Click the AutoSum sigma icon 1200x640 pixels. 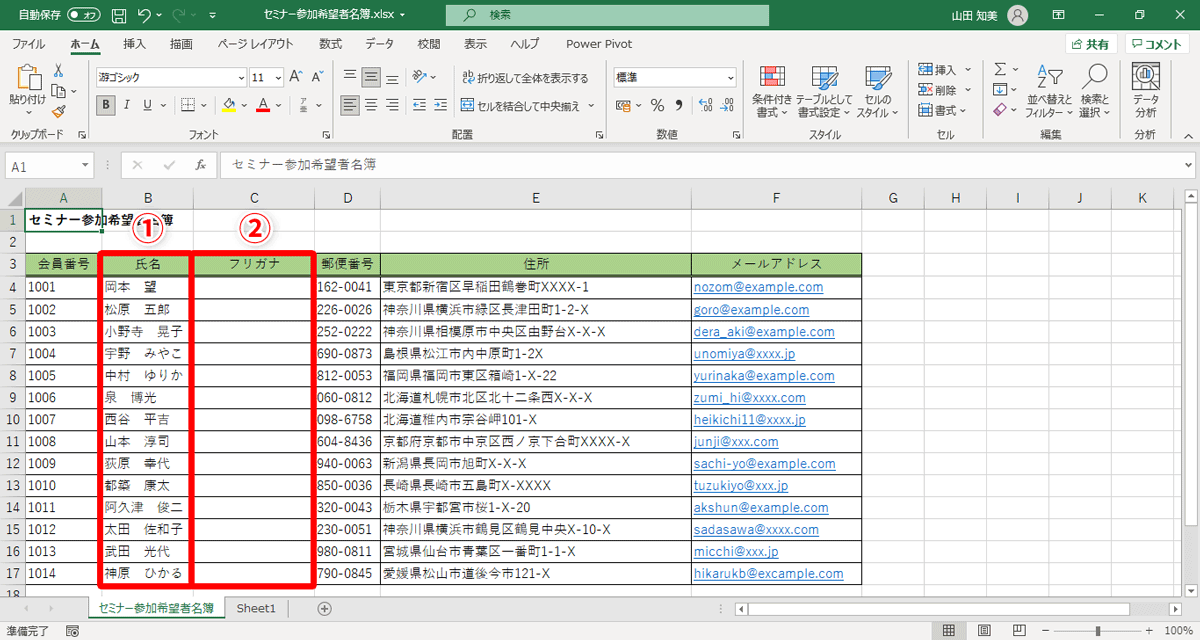(999, 70)
